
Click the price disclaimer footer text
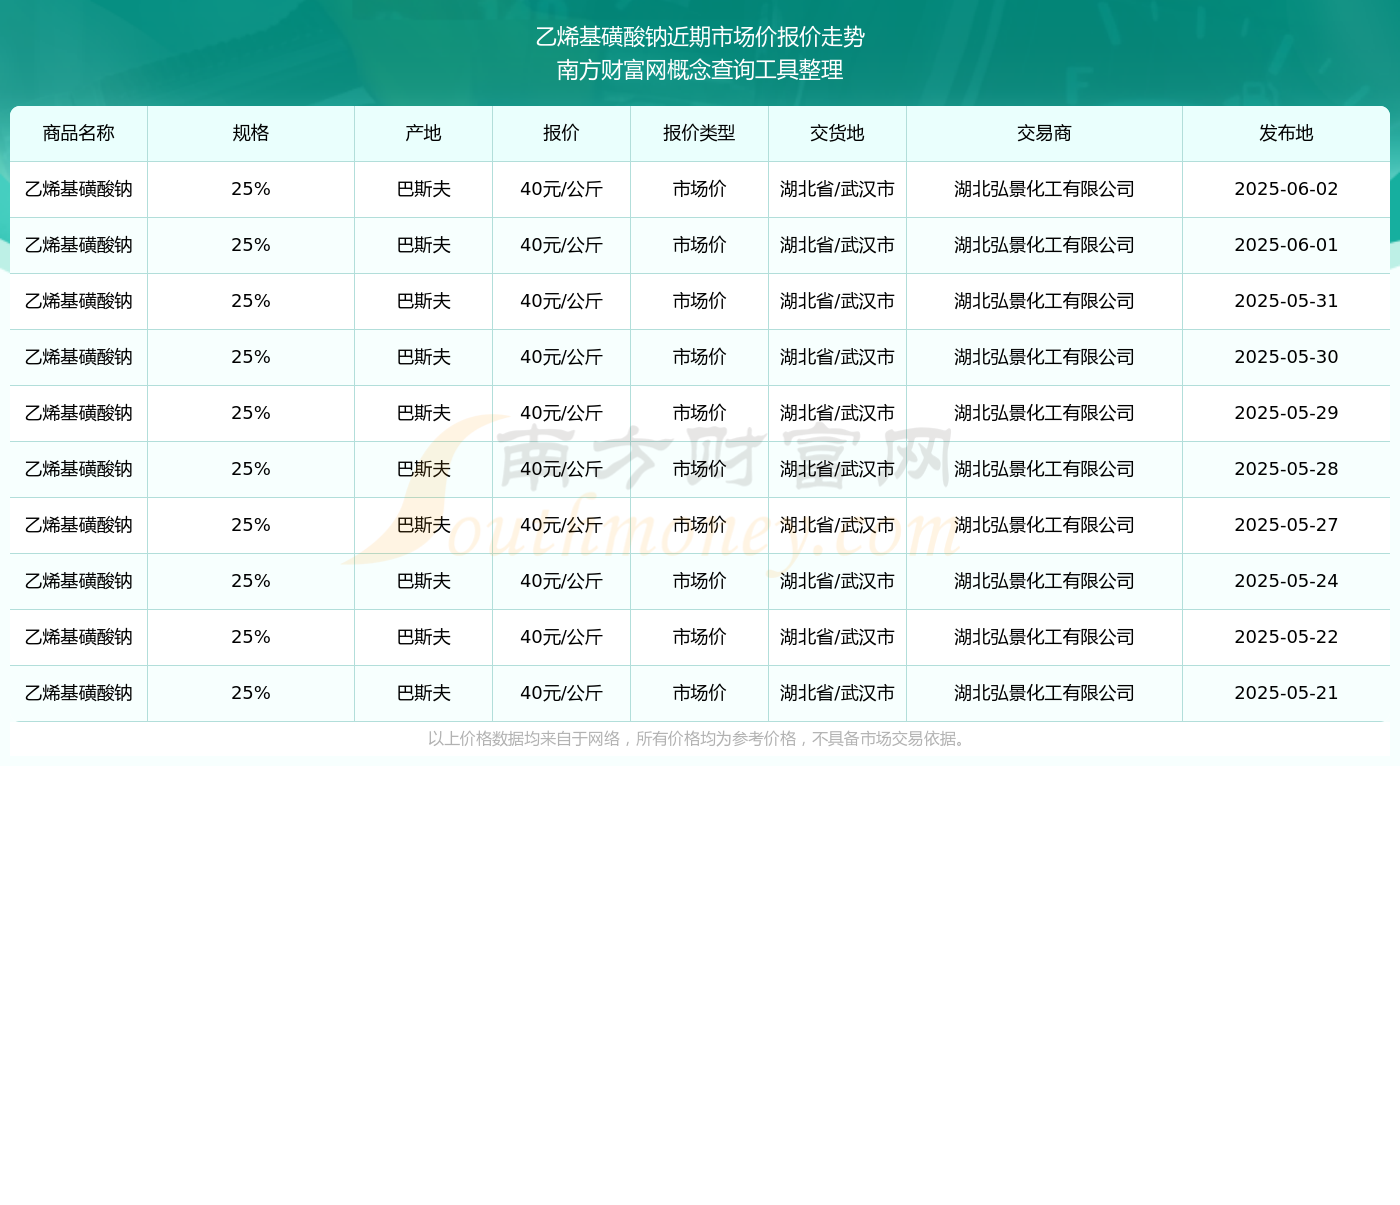[x=698, y=739]
